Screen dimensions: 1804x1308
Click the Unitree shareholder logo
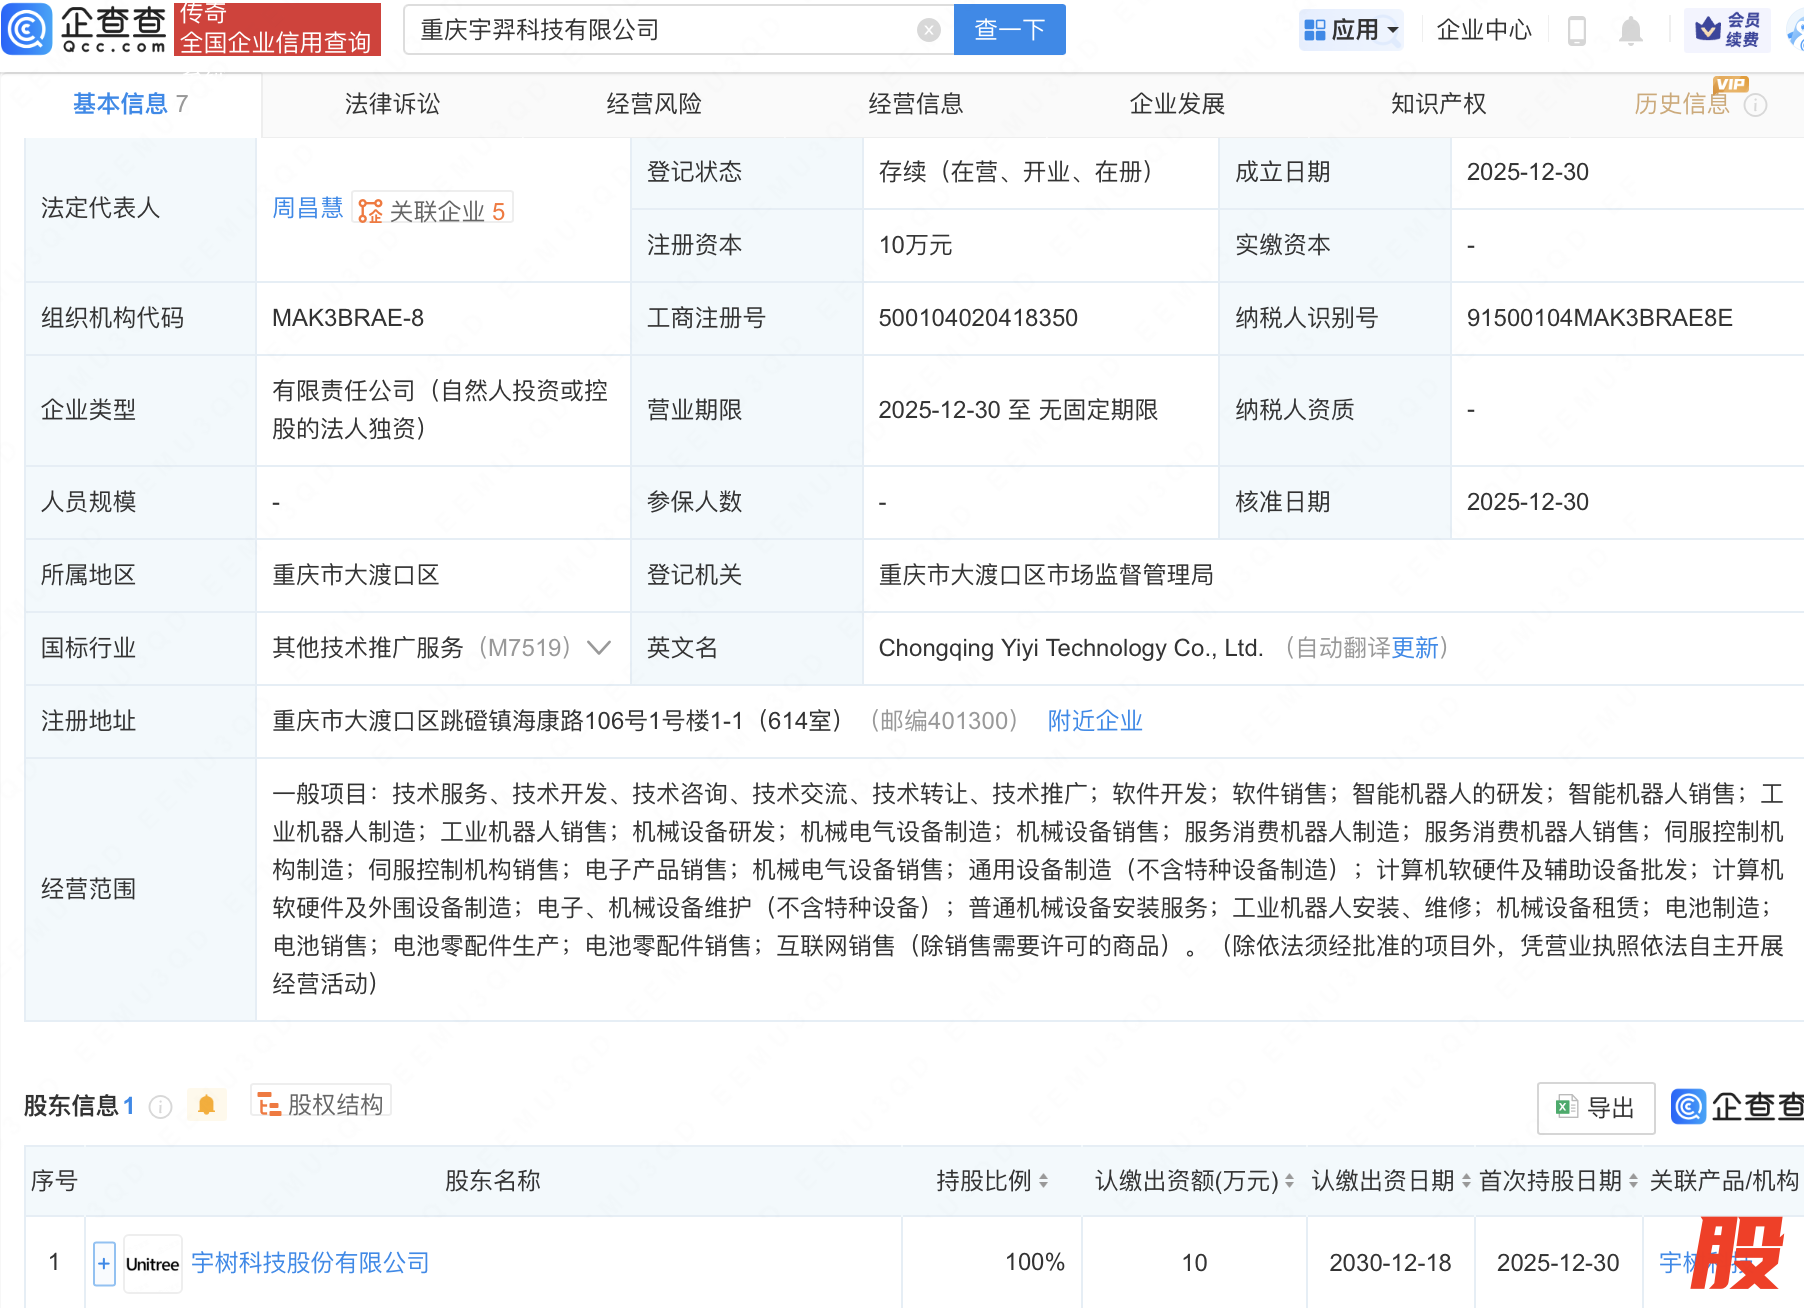[152, 1264]
